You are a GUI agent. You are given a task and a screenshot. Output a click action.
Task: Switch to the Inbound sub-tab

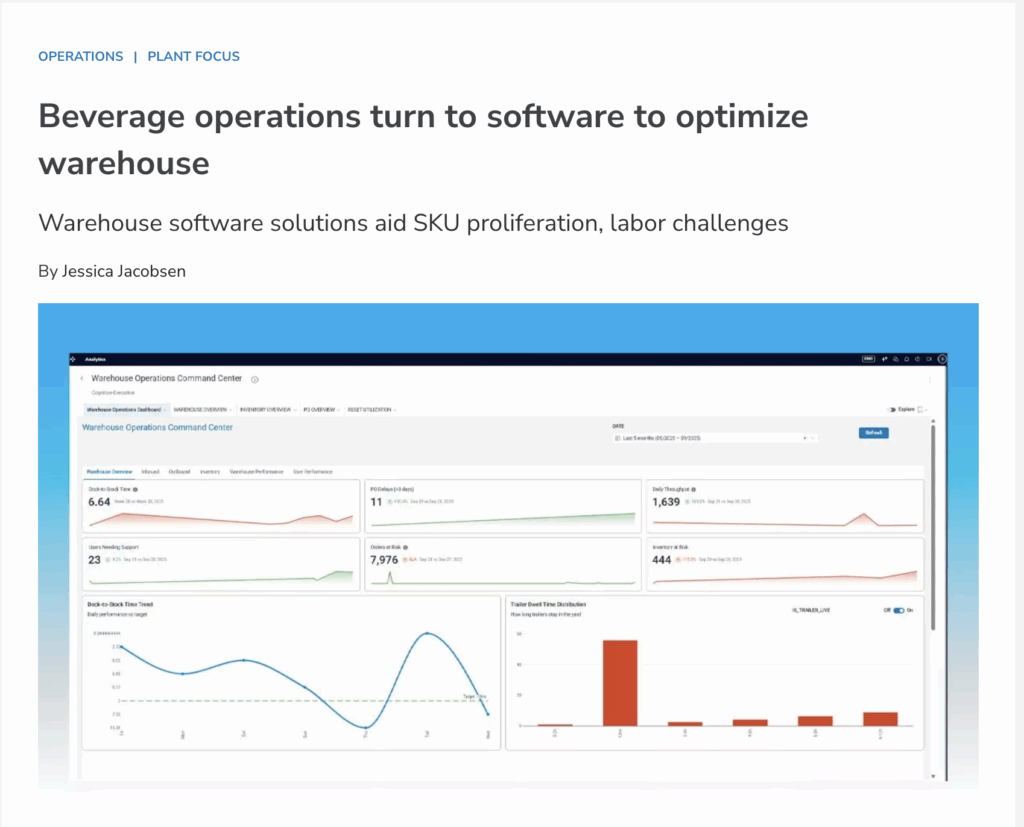[x=151, y=472]
